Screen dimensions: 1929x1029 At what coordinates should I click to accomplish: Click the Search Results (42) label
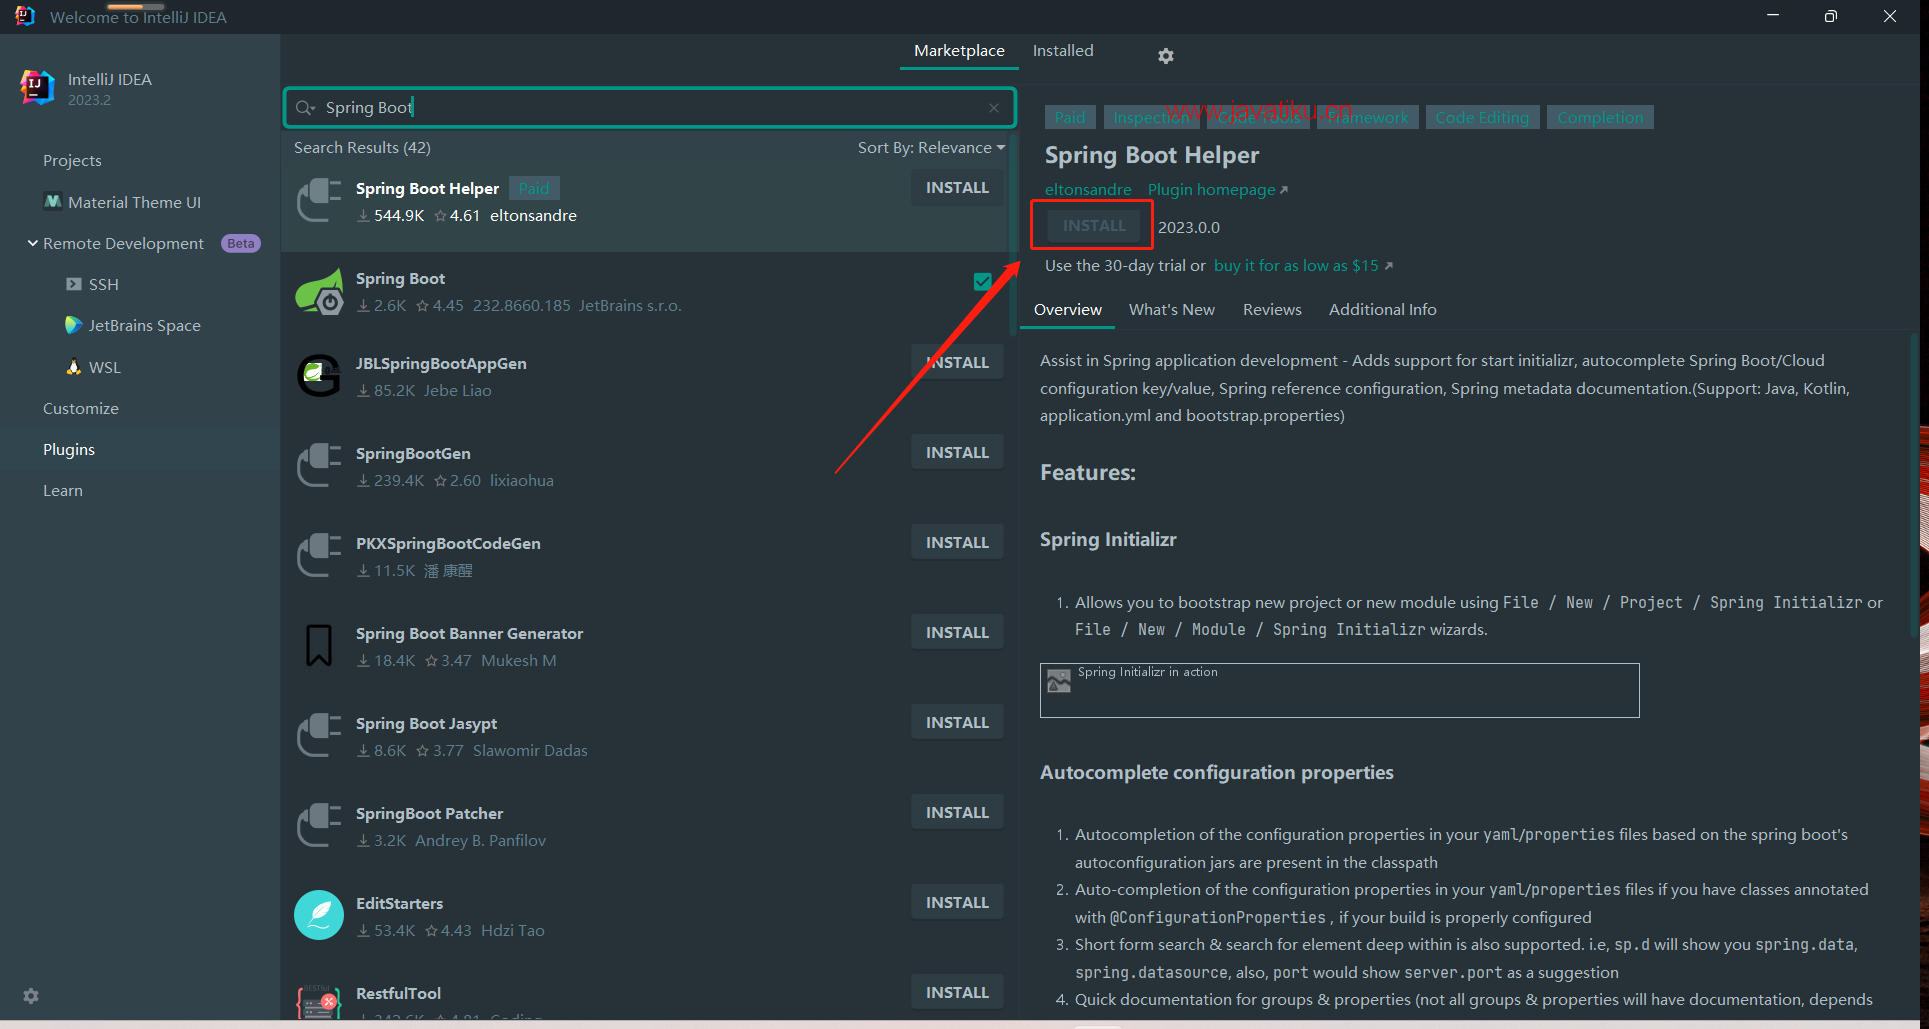[x=362, y=148]
